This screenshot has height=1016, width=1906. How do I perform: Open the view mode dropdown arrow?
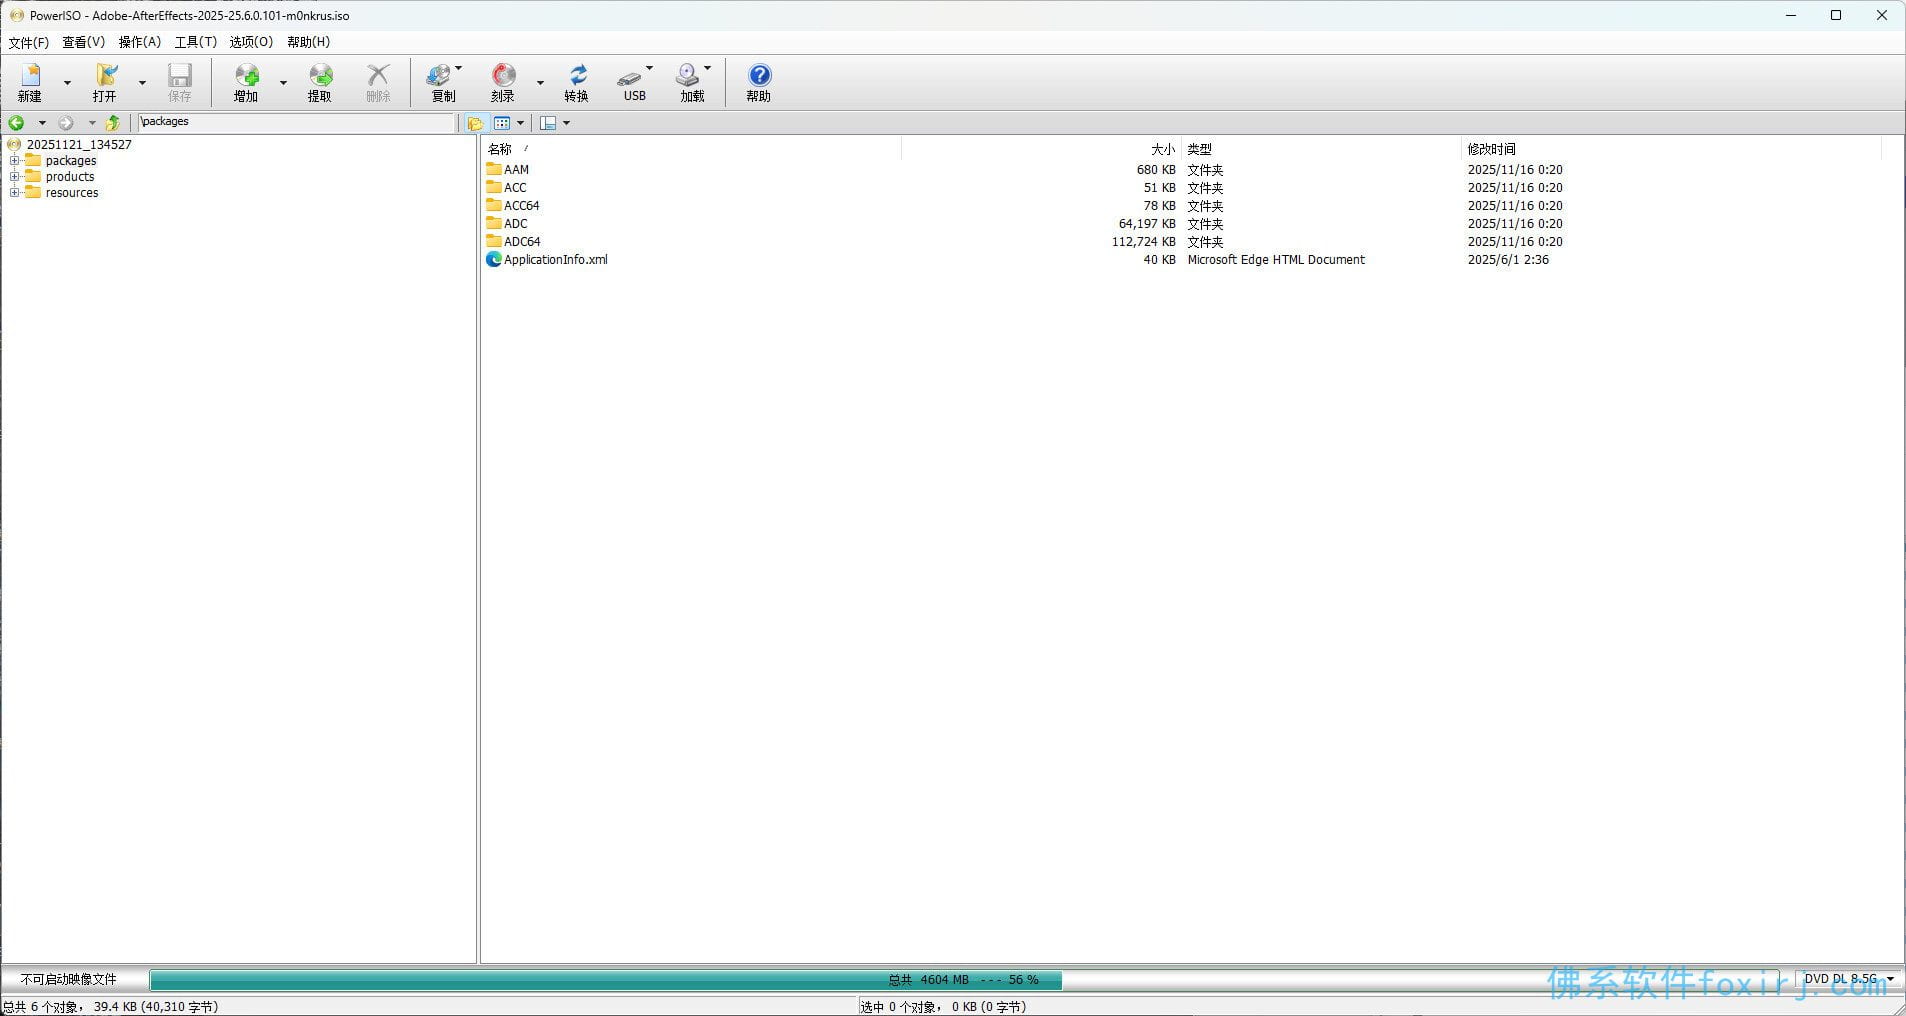coord(520,123)
